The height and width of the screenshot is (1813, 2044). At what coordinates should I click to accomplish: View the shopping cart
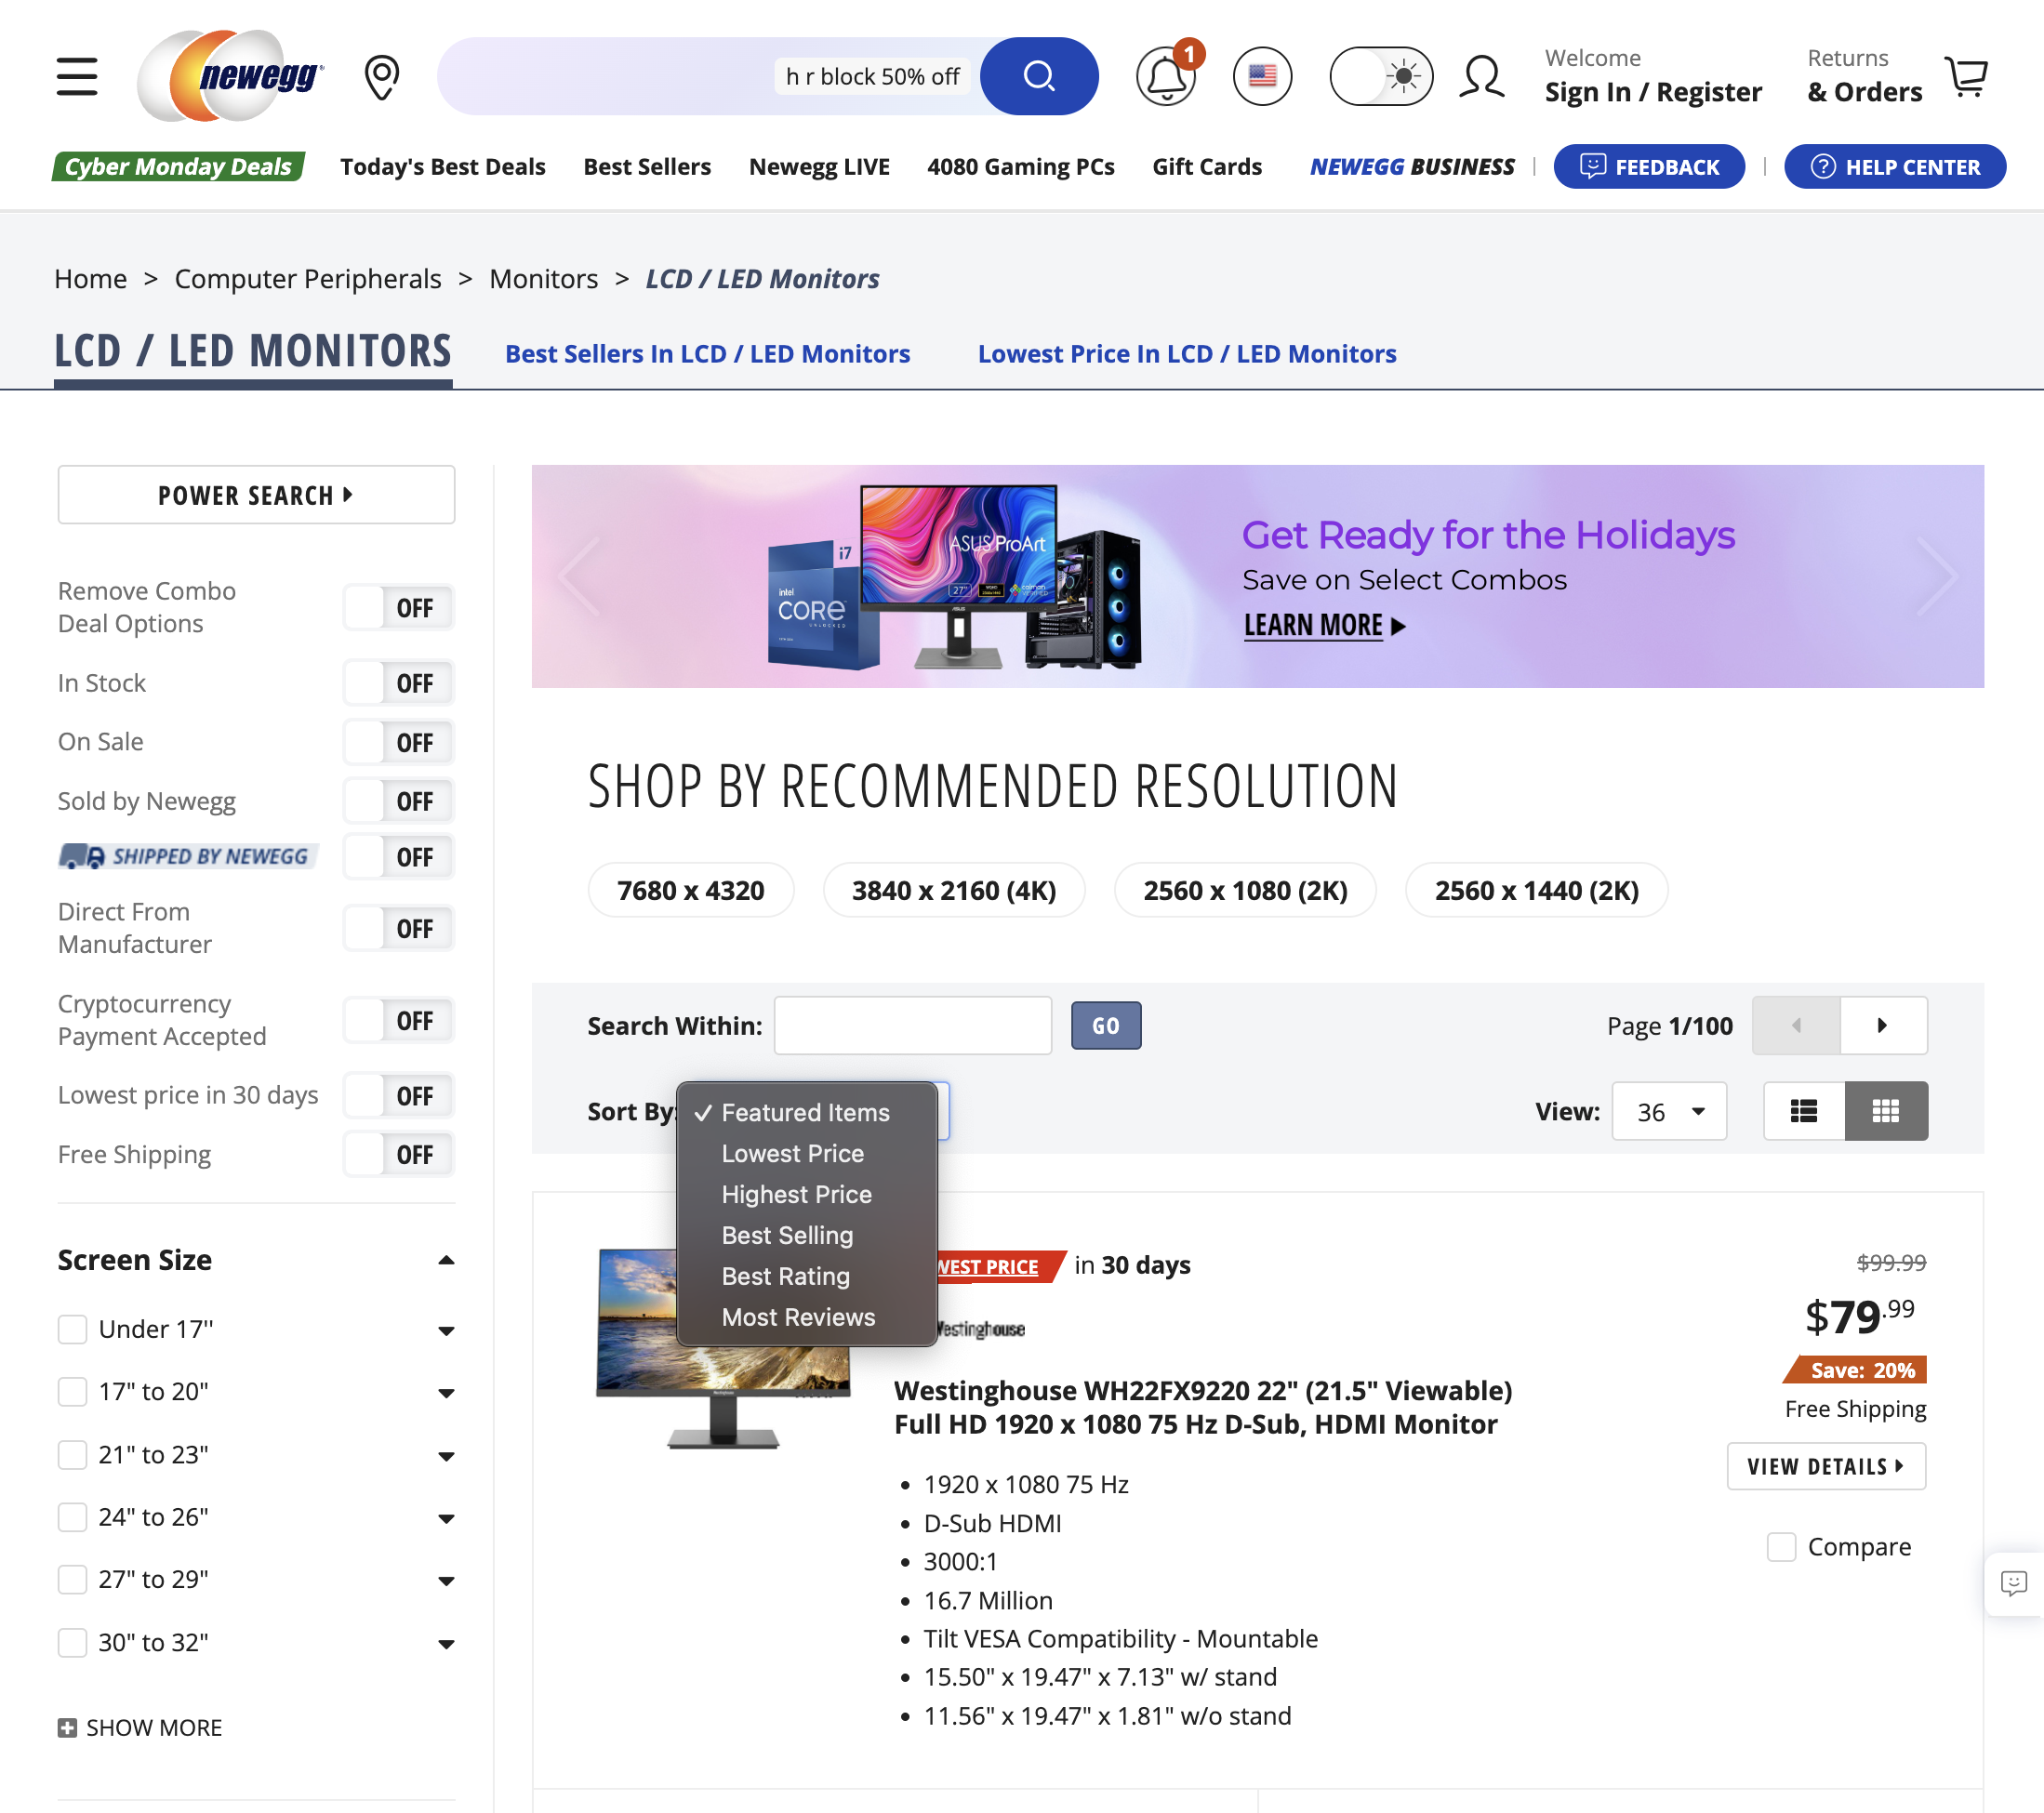click(1967, 76)
